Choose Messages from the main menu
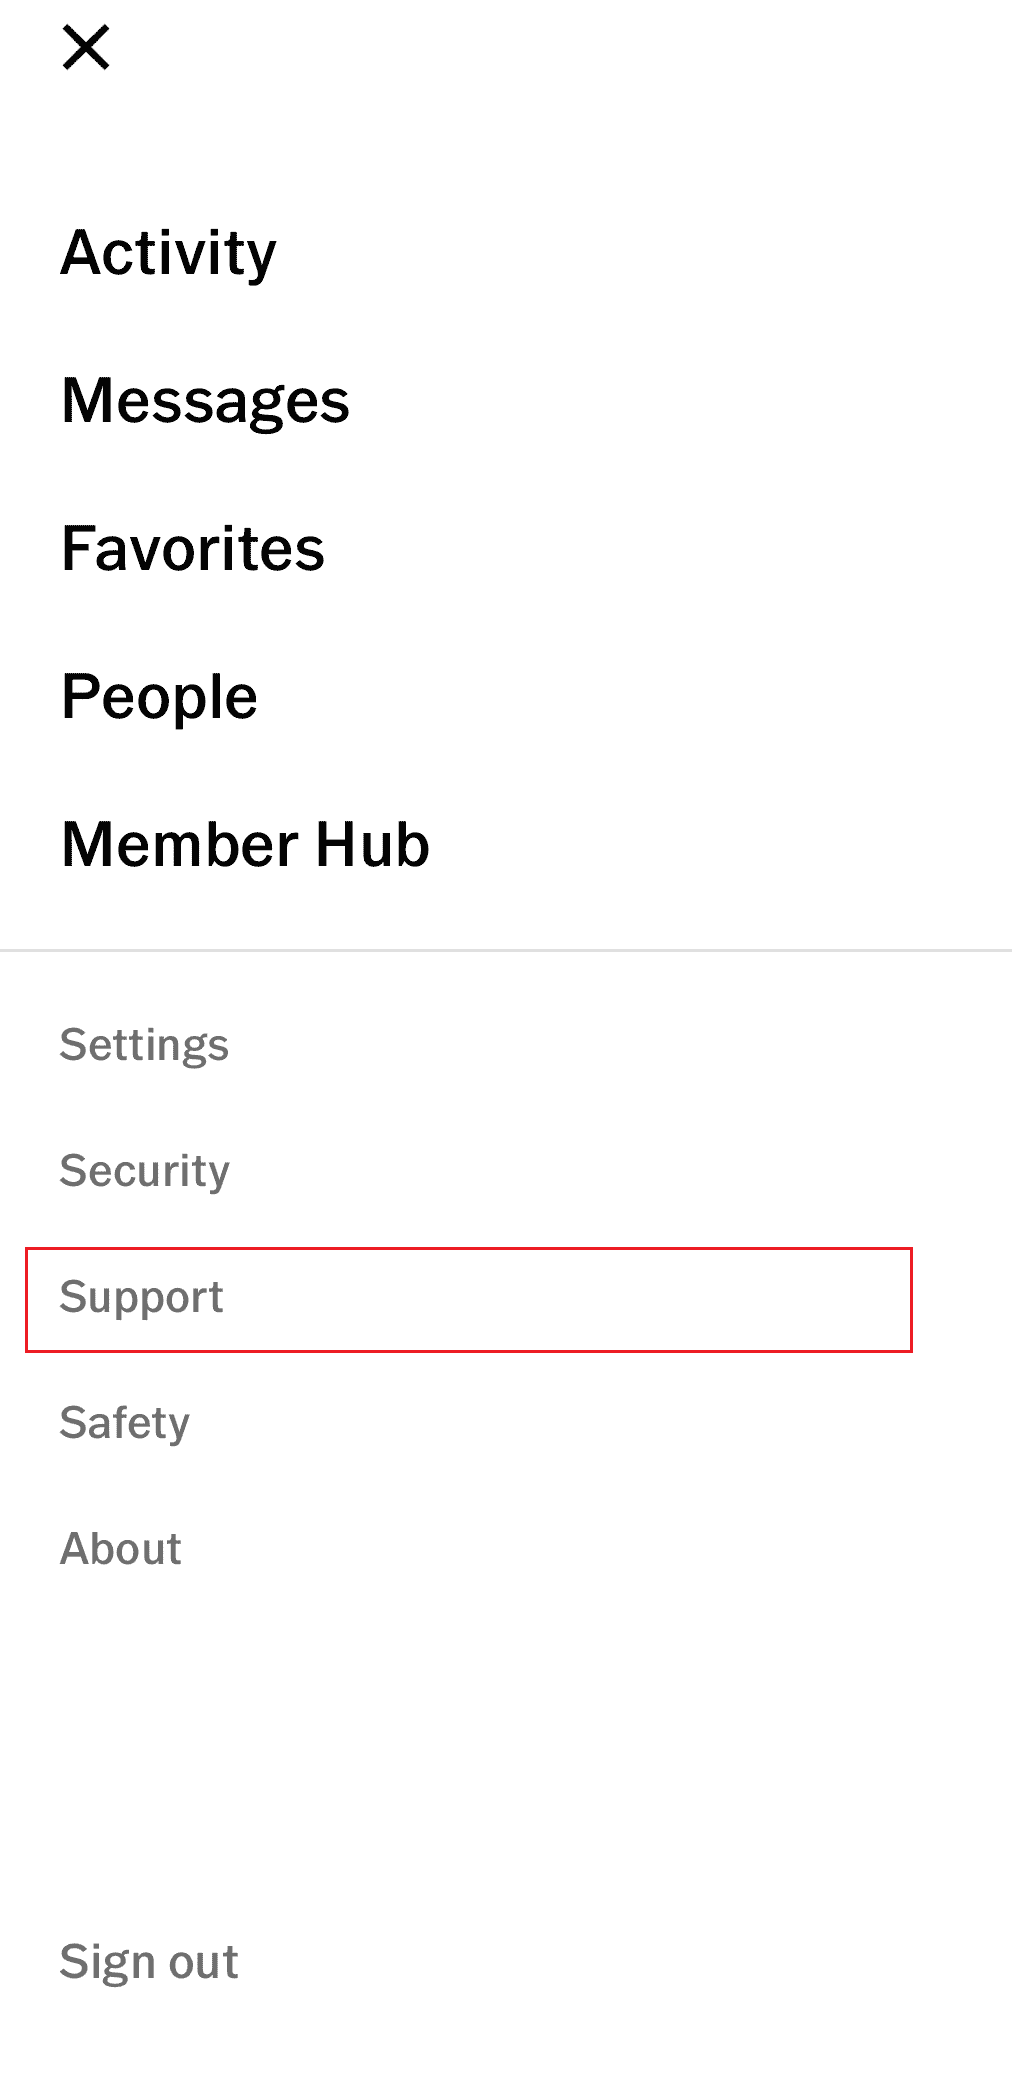This screenshot has width=1012, height=2073. click(x=205, y=401)
